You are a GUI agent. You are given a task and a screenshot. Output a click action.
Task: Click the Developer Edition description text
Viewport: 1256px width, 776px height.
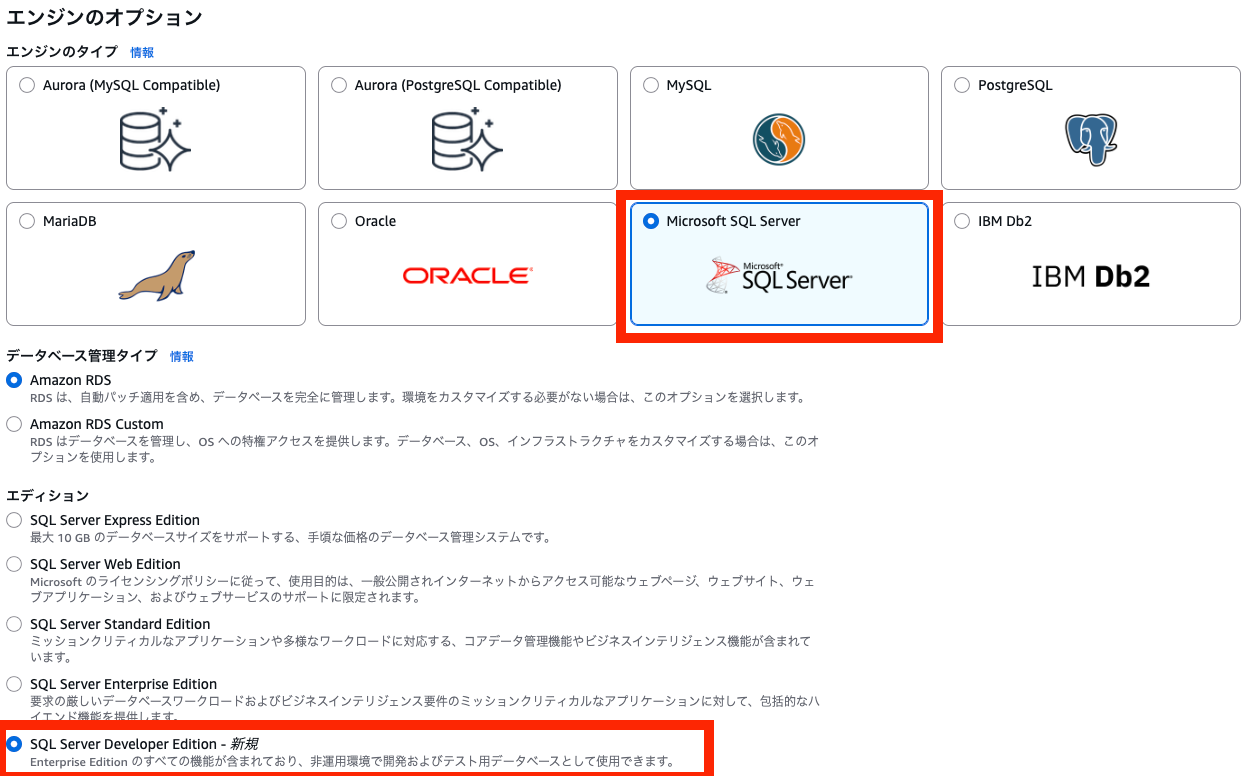[x=353, y=762]
